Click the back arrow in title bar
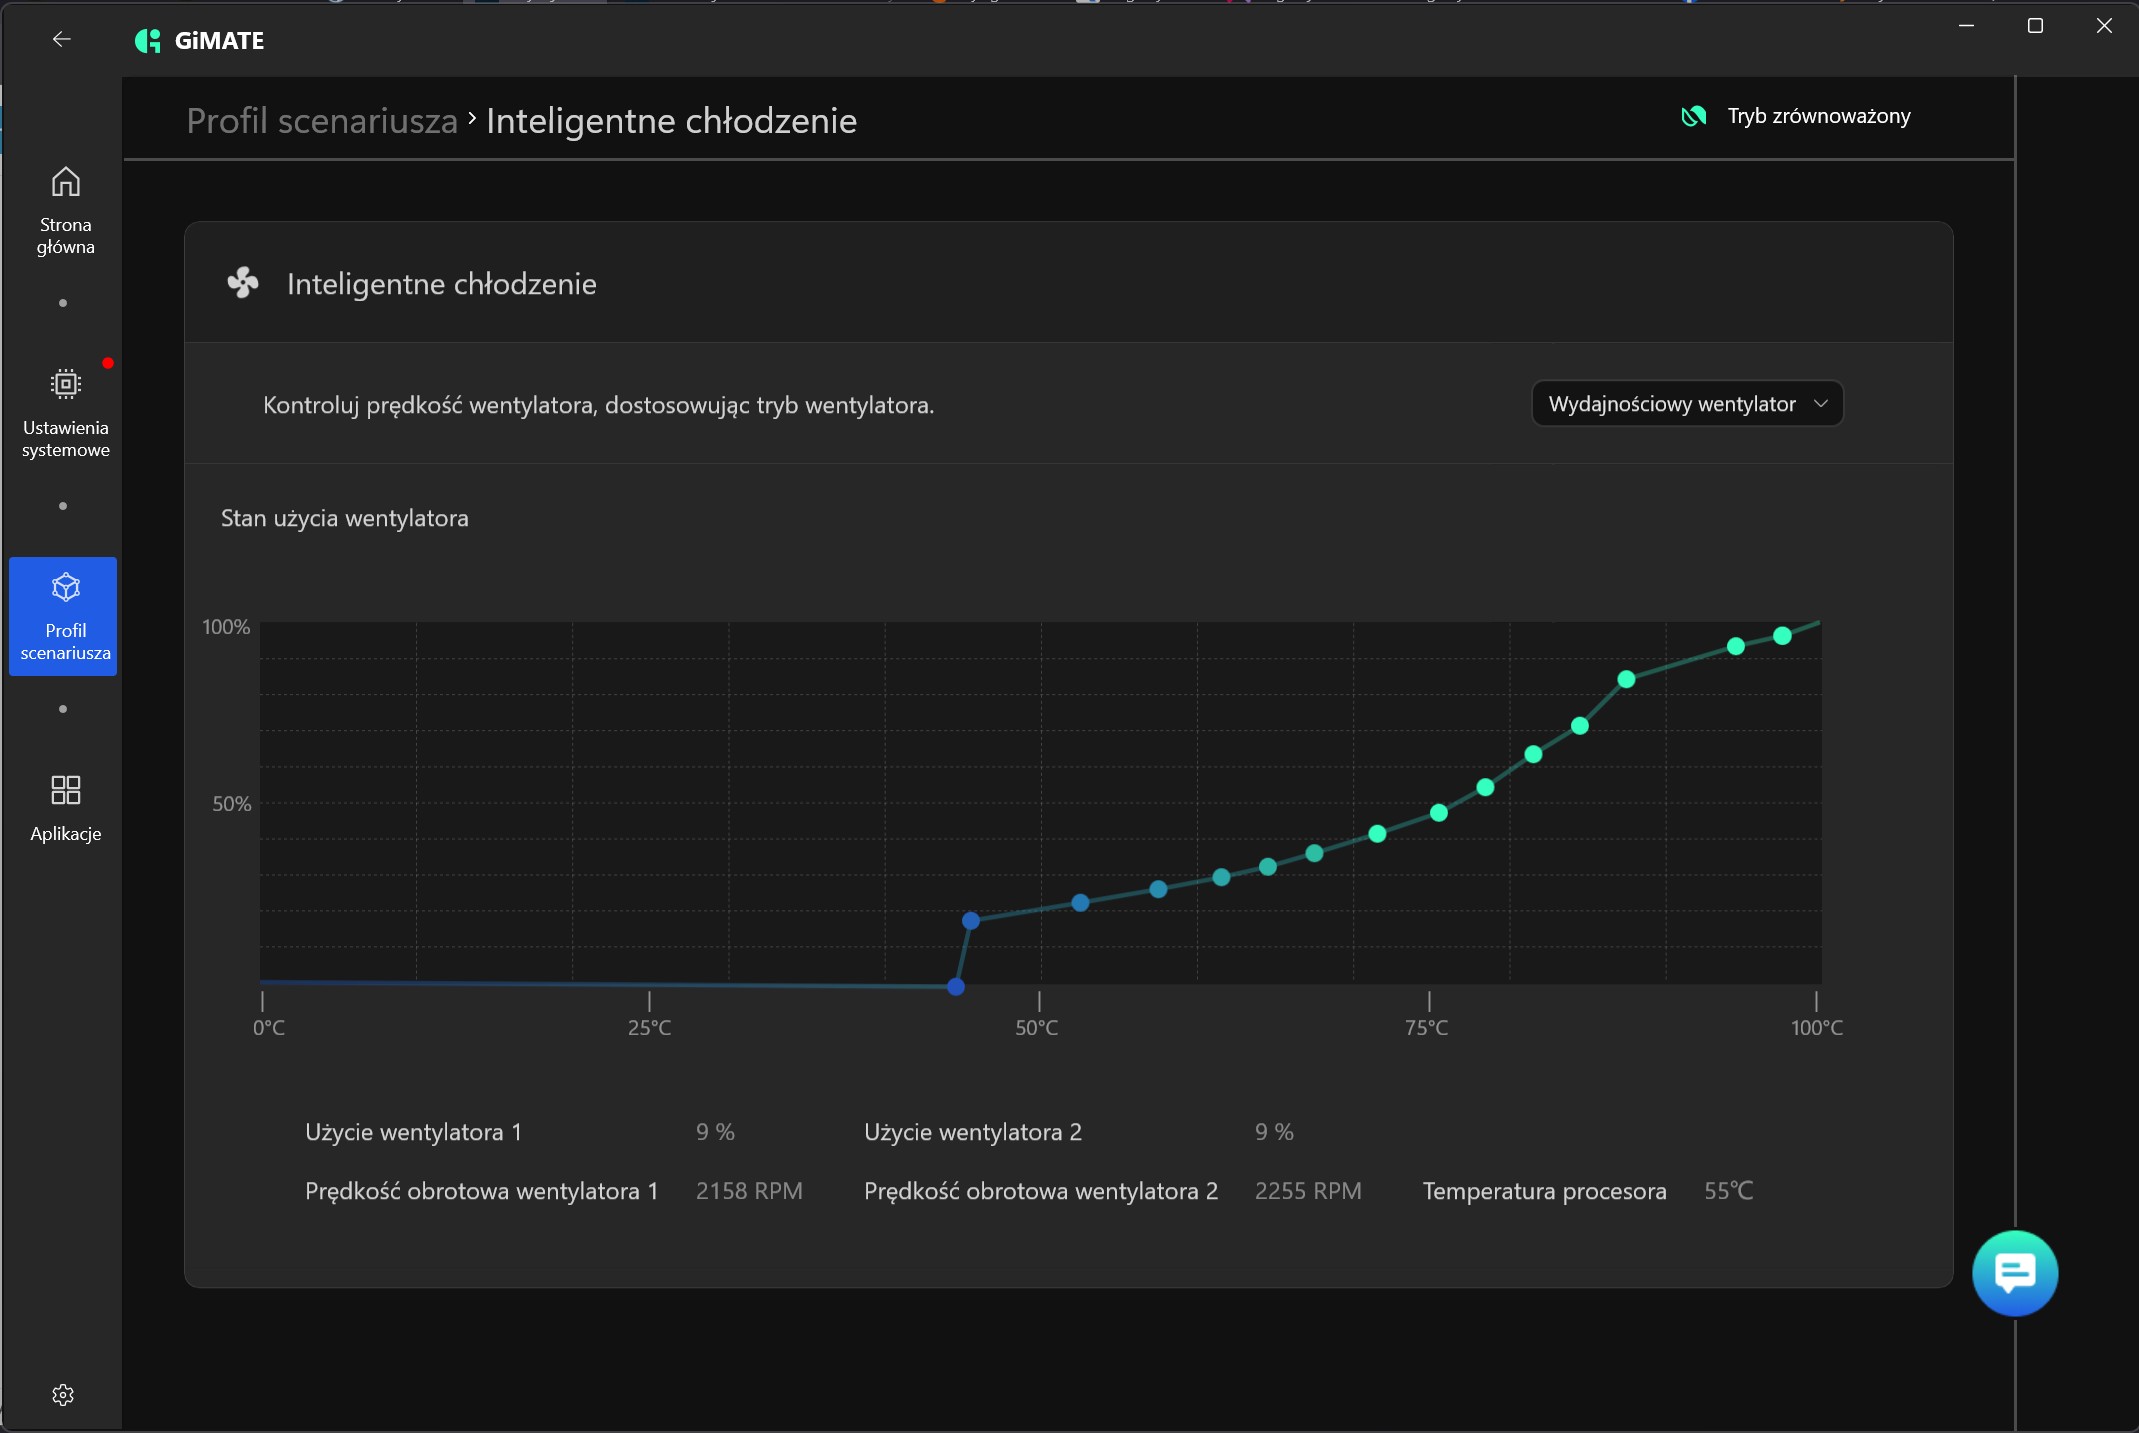The width and height of the screenshot is (2139, 1433). coord(62,40)
